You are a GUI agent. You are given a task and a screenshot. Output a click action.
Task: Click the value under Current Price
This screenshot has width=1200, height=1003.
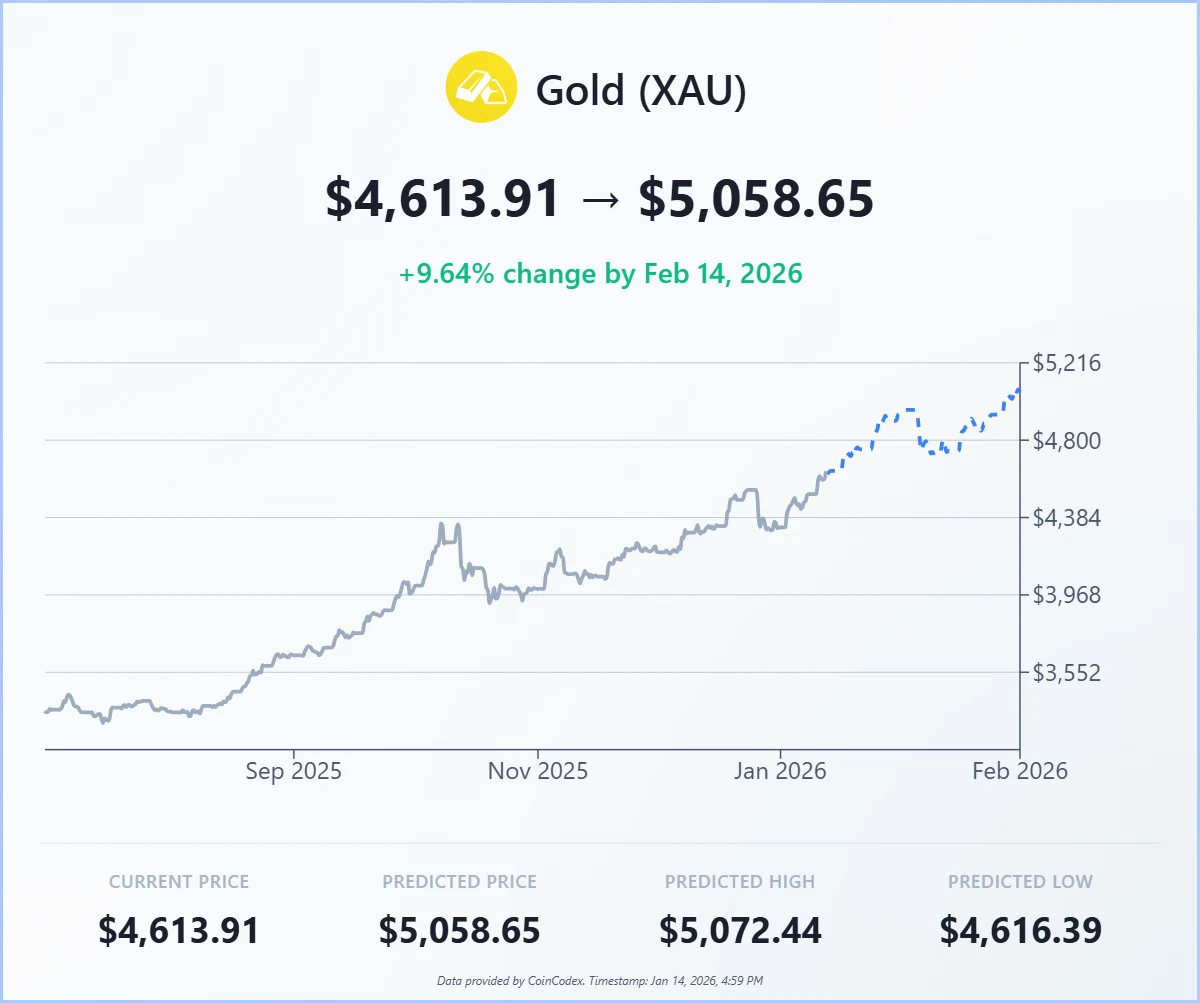click(179, 931)
